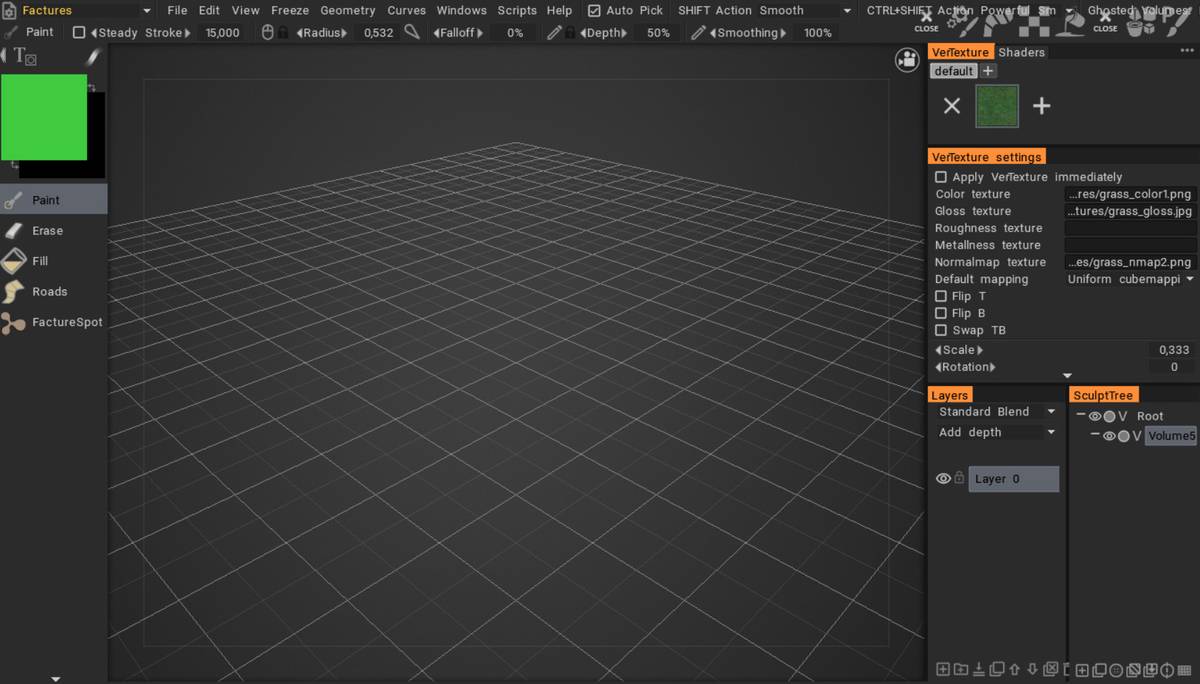Click merge down layer icon

pyautogui.click(x=979, y=669)
